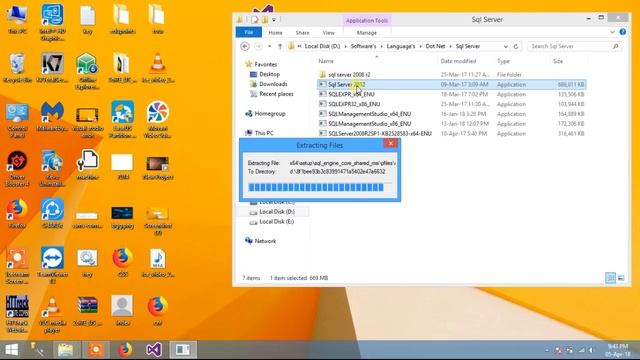Open Customize Quick Access Toolbar dropdown
This screenshot has width=640, height=360.
point(274,20)
